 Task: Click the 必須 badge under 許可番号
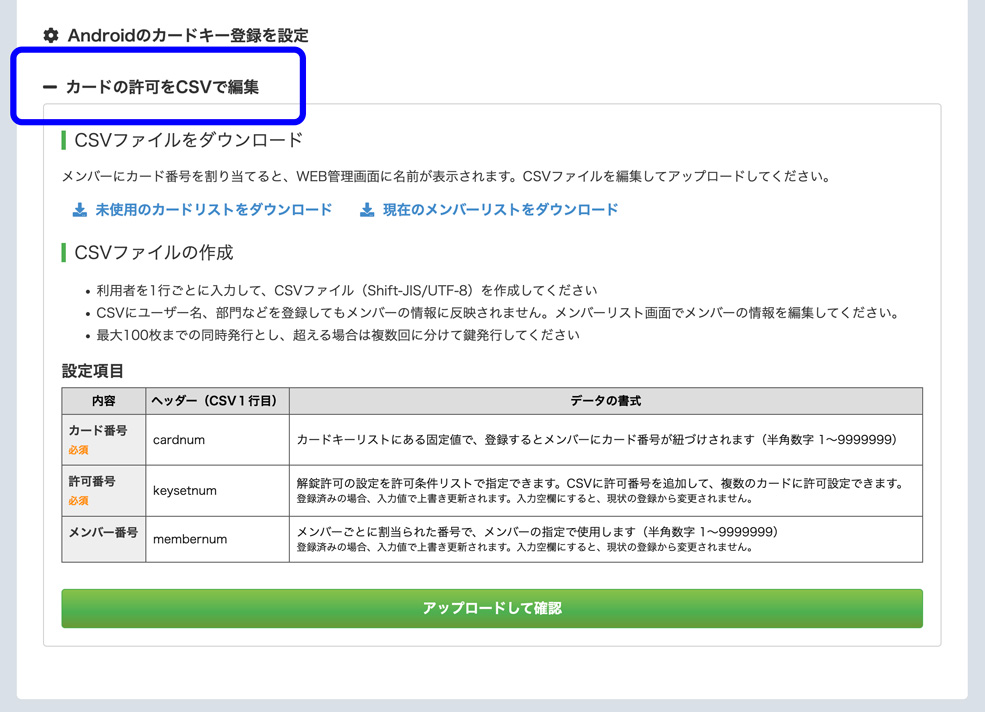coord(78,500)
